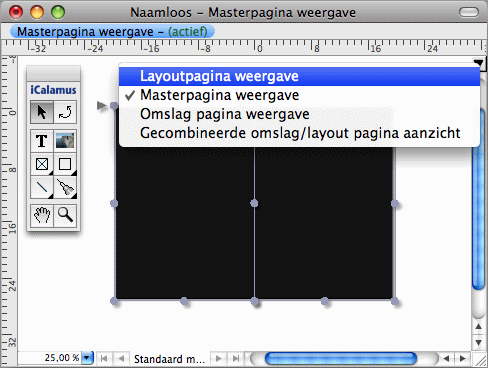
Task: Select the magnifier zoom tool
Action: click(65, 216)
